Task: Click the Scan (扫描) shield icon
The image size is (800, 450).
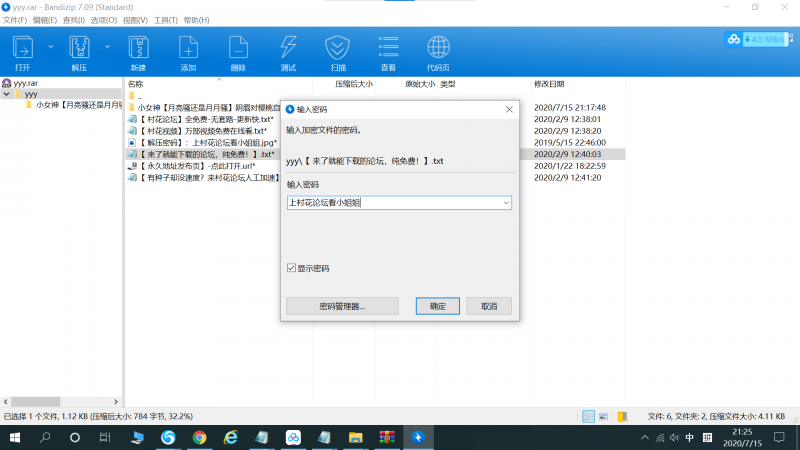Action: point(338,48)
